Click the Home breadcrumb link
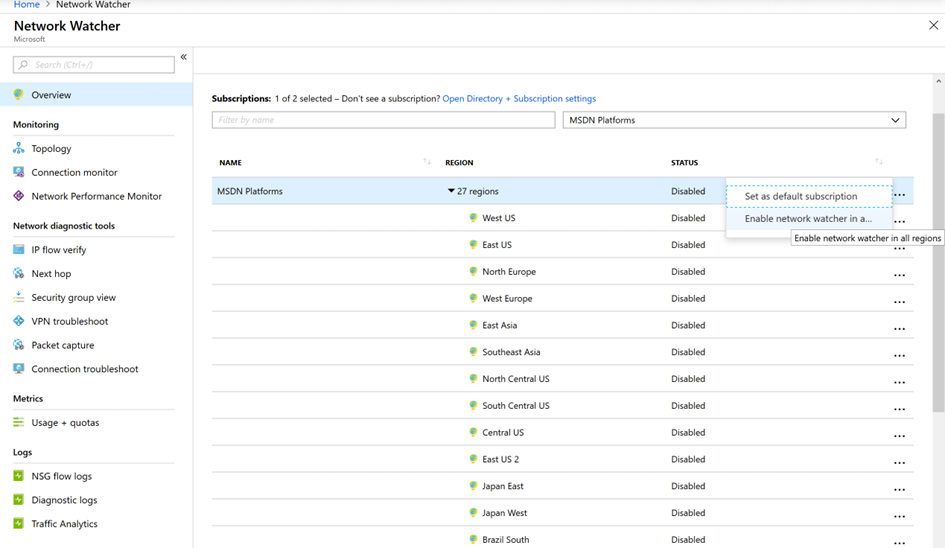Image resolution: width=945 pixels, height=548 pixels. click(x=27, y=5)
